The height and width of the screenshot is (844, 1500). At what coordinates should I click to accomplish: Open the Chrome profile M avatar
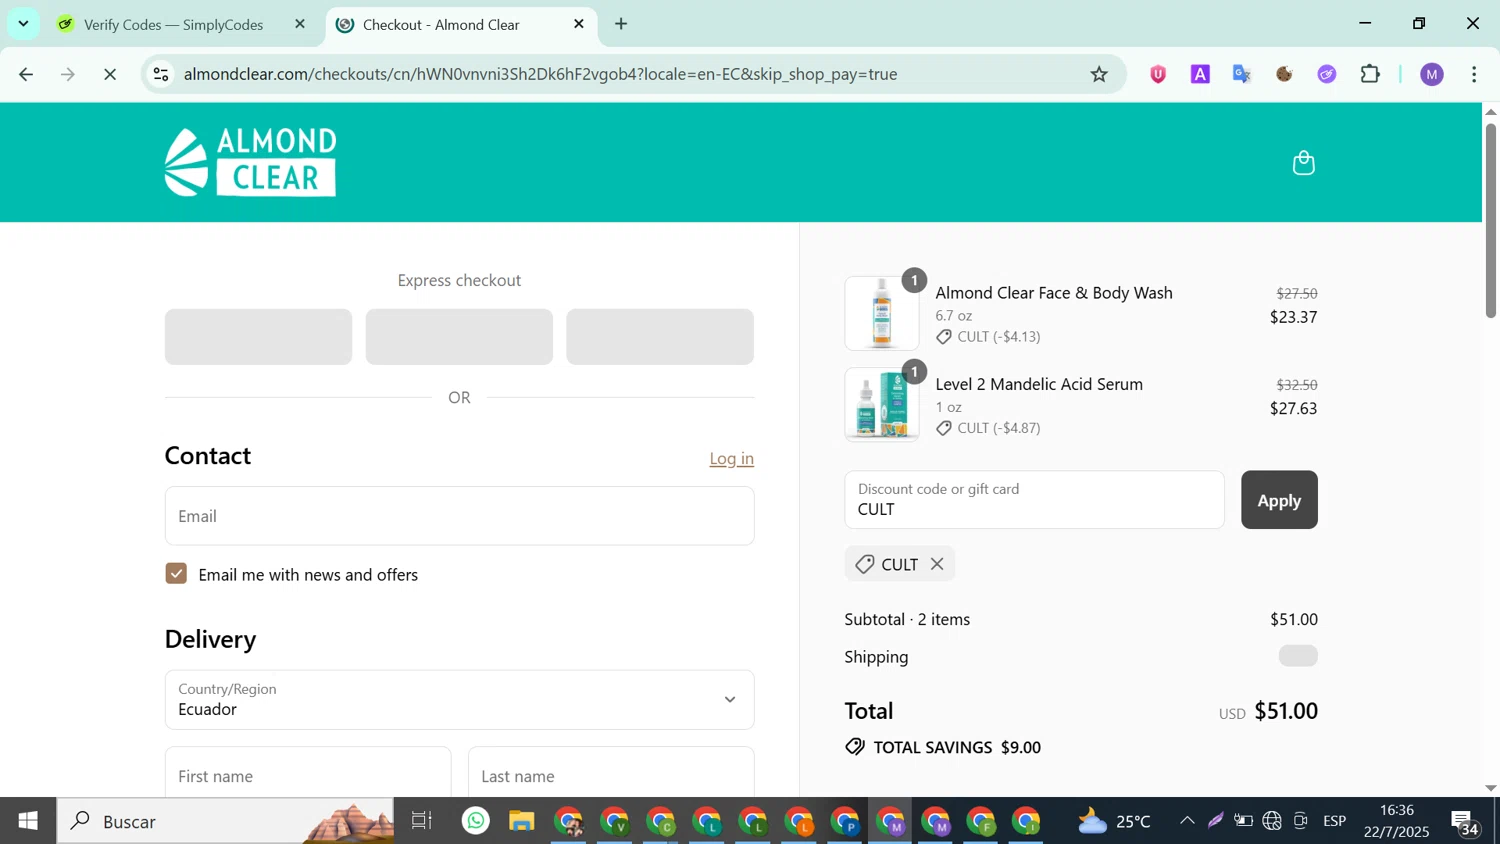click(x=1432, y=74)
